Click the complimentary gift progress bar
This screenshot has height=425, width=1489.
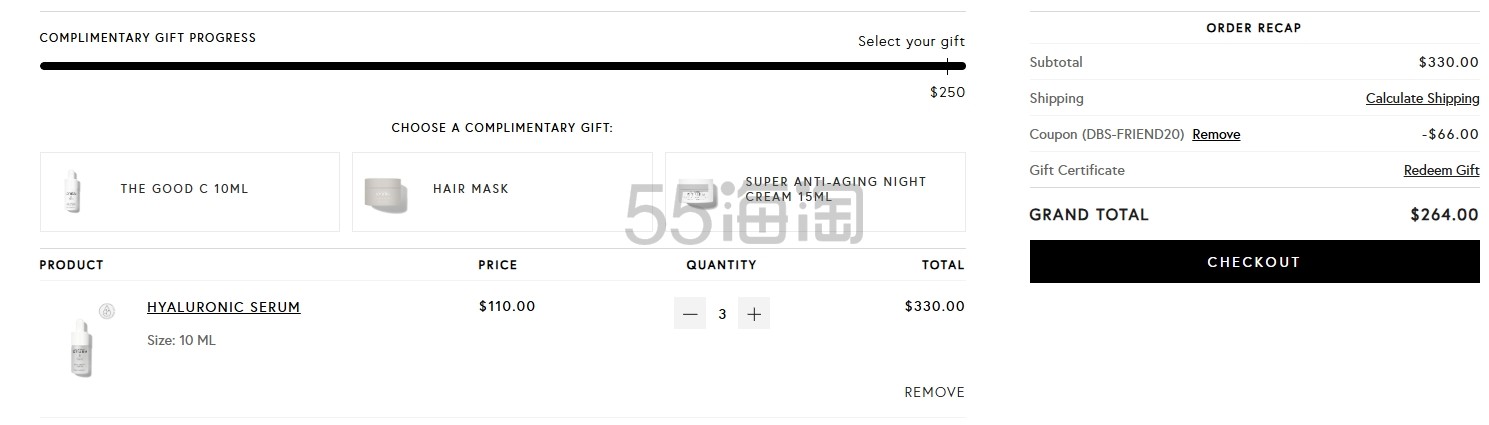point(502,66)
